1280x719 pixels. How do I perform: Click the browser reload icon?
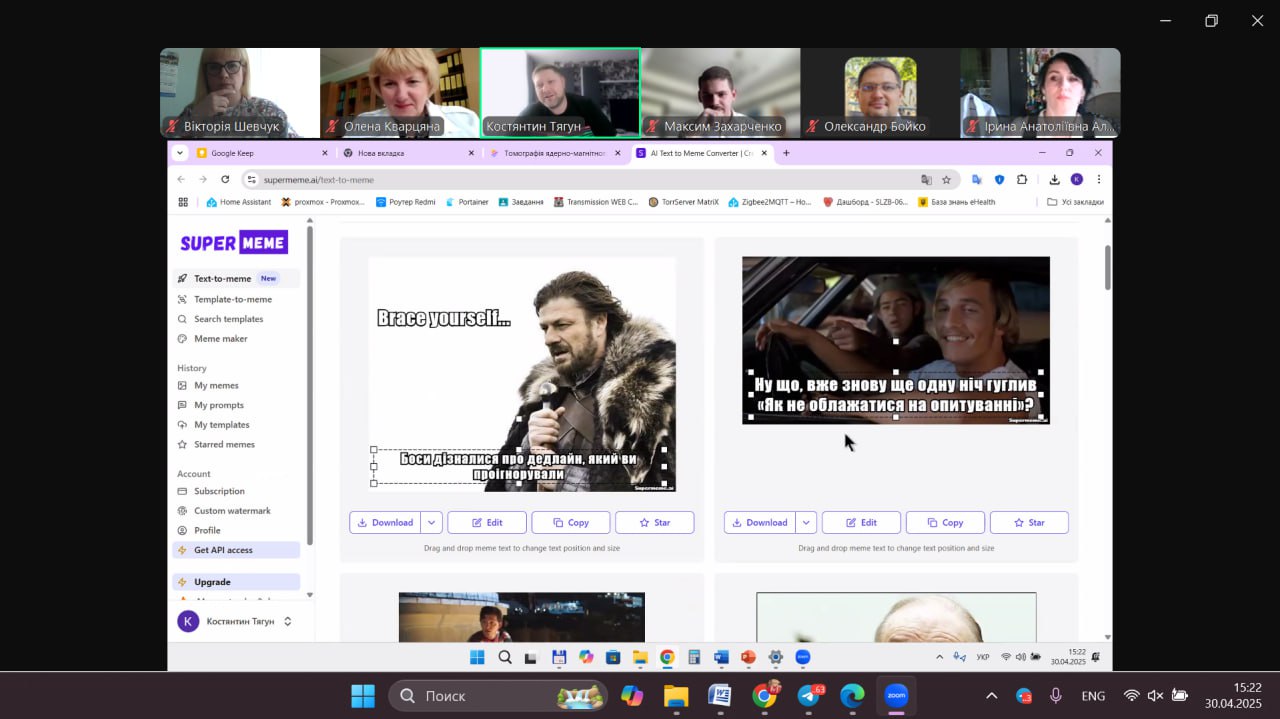click(x=225, y=180)
